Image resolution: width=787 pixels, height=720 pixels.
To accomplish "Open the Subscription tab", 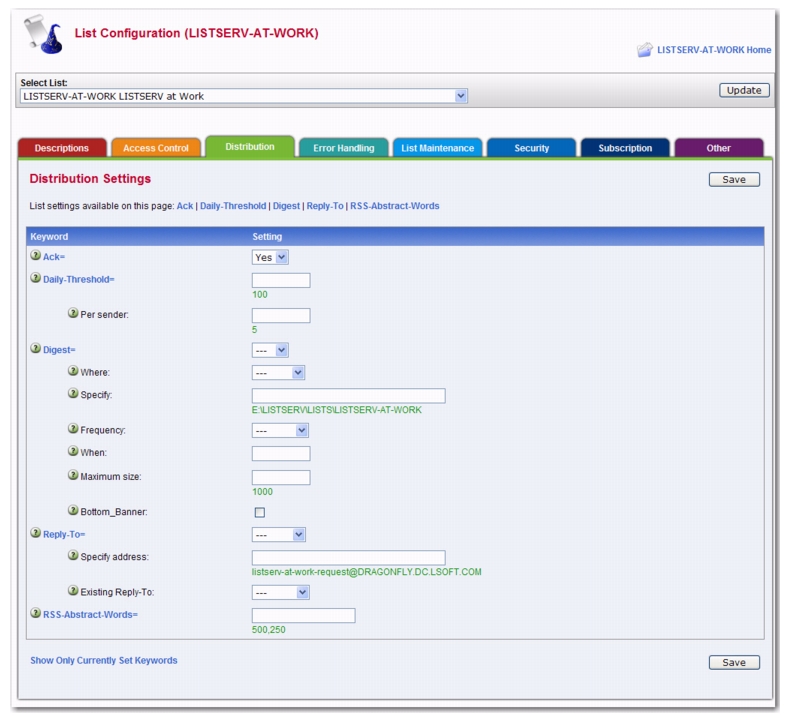I will 625,148.
